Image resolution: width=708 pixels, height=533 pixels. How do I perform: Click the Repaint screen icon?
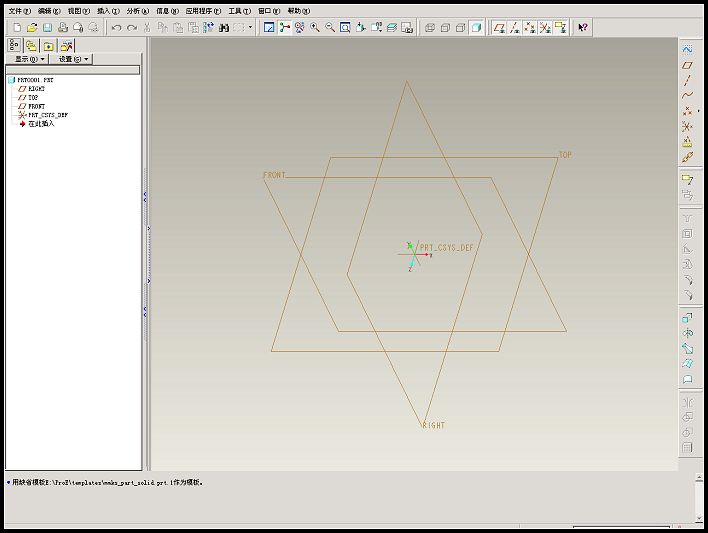pos(269,28)
